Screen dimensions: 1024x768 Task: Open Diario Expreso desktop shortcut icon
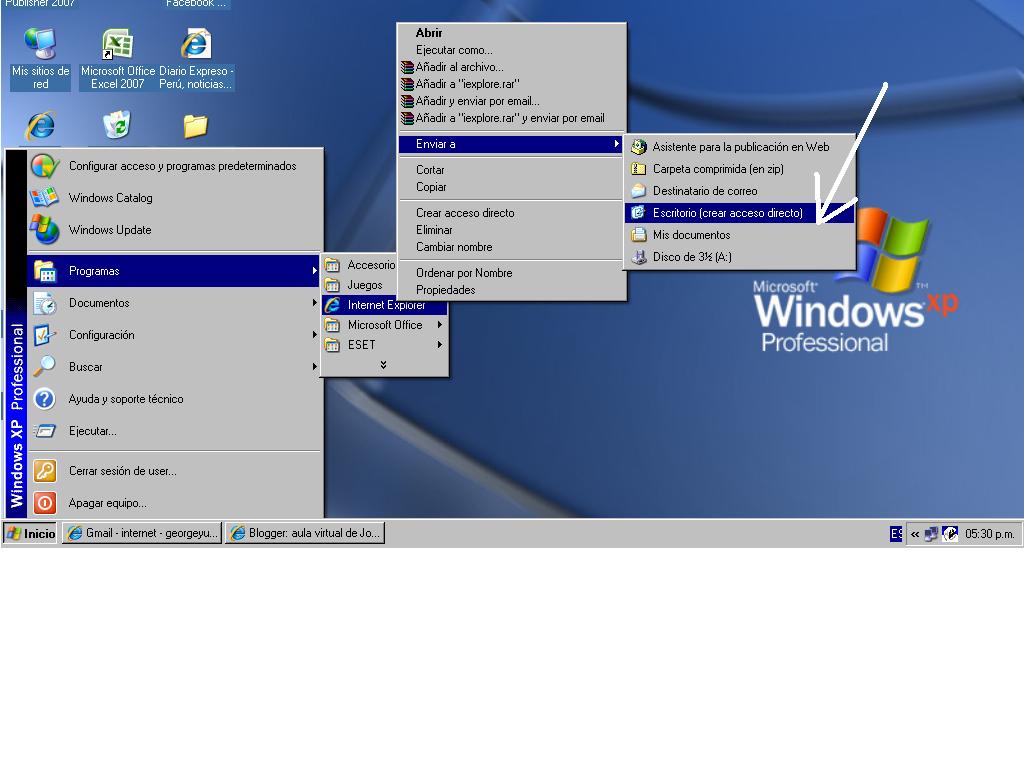(196, 58)
